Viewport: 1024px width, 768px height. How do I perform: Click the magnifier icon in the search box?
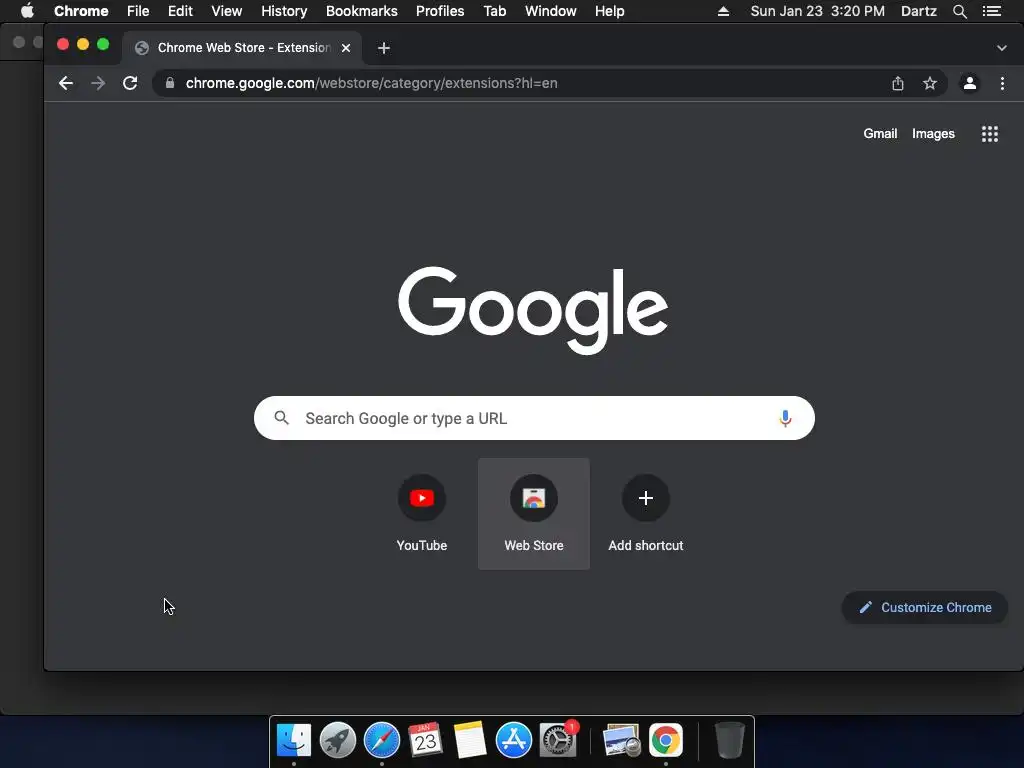(281, 417)
